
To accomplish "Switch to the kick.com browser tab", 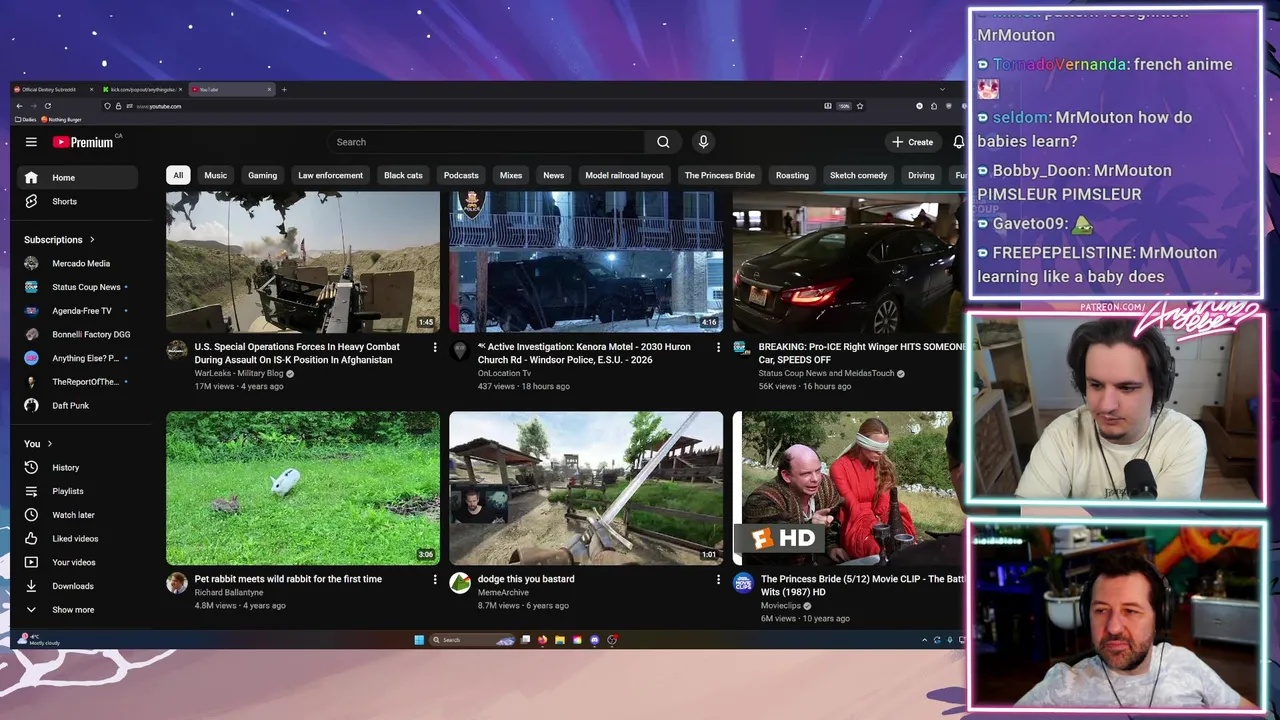I will [x=141, y=89].
